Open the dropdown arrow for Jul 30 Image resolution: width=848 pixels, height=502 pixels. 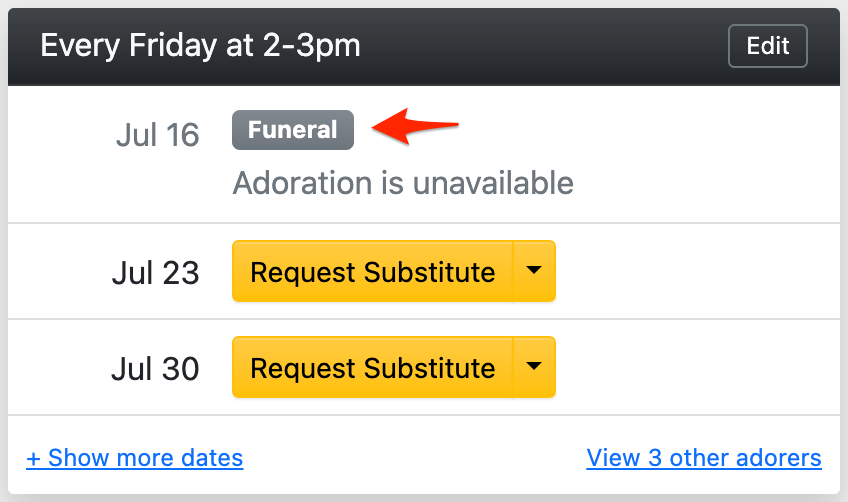click(x=534, y=368)
